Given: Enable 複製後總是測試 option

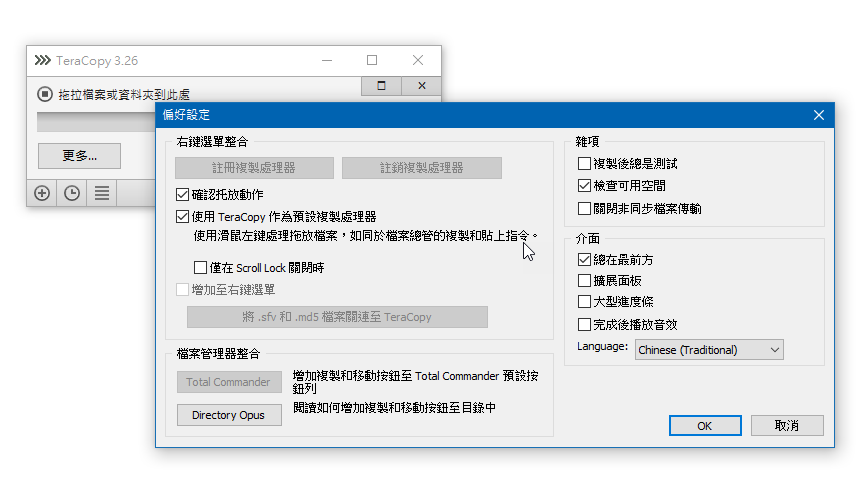Looking at the screenshot, I should [585, 163].
